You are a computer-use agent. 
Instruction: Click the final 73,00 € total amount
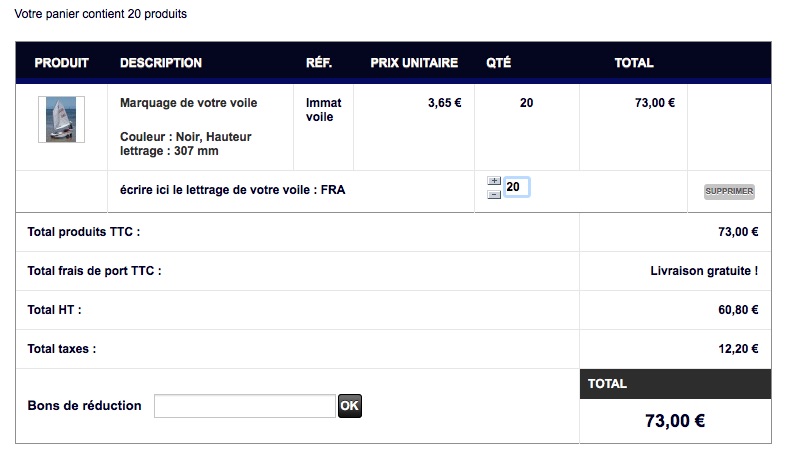pyautogui.click(x=675, y=420)
